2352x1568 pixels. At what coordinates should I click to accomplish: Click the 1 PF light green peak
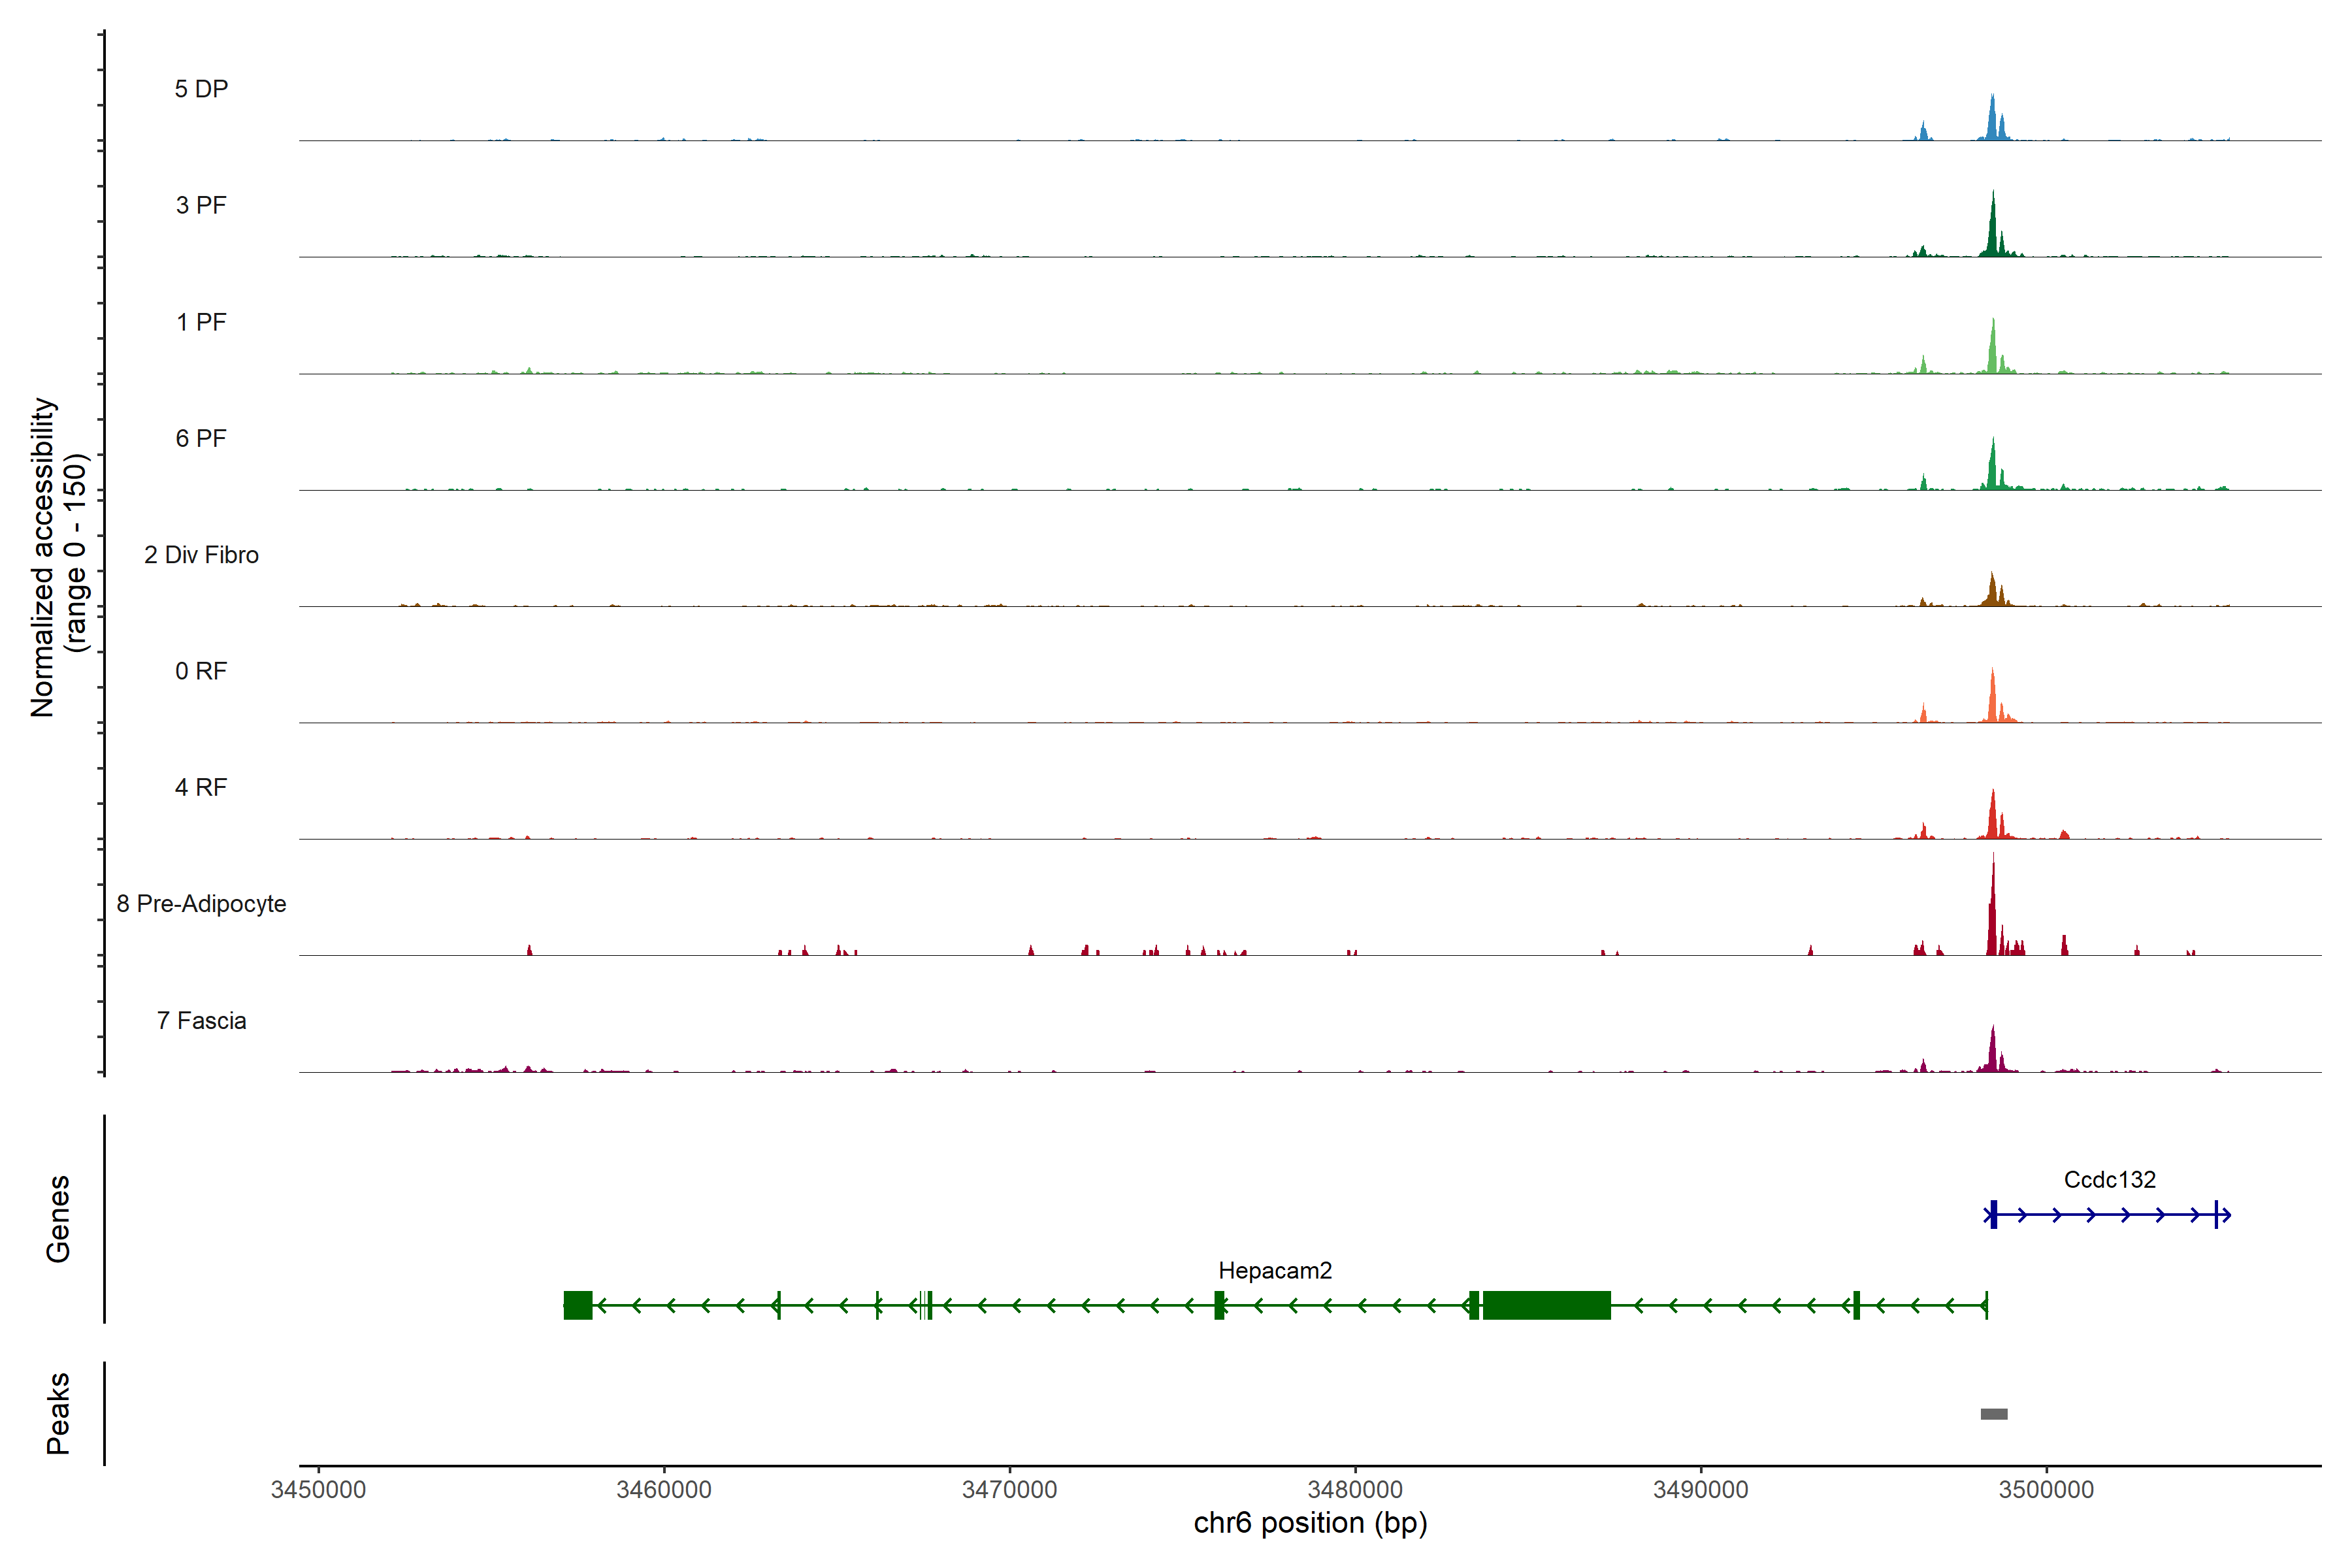1992,352
